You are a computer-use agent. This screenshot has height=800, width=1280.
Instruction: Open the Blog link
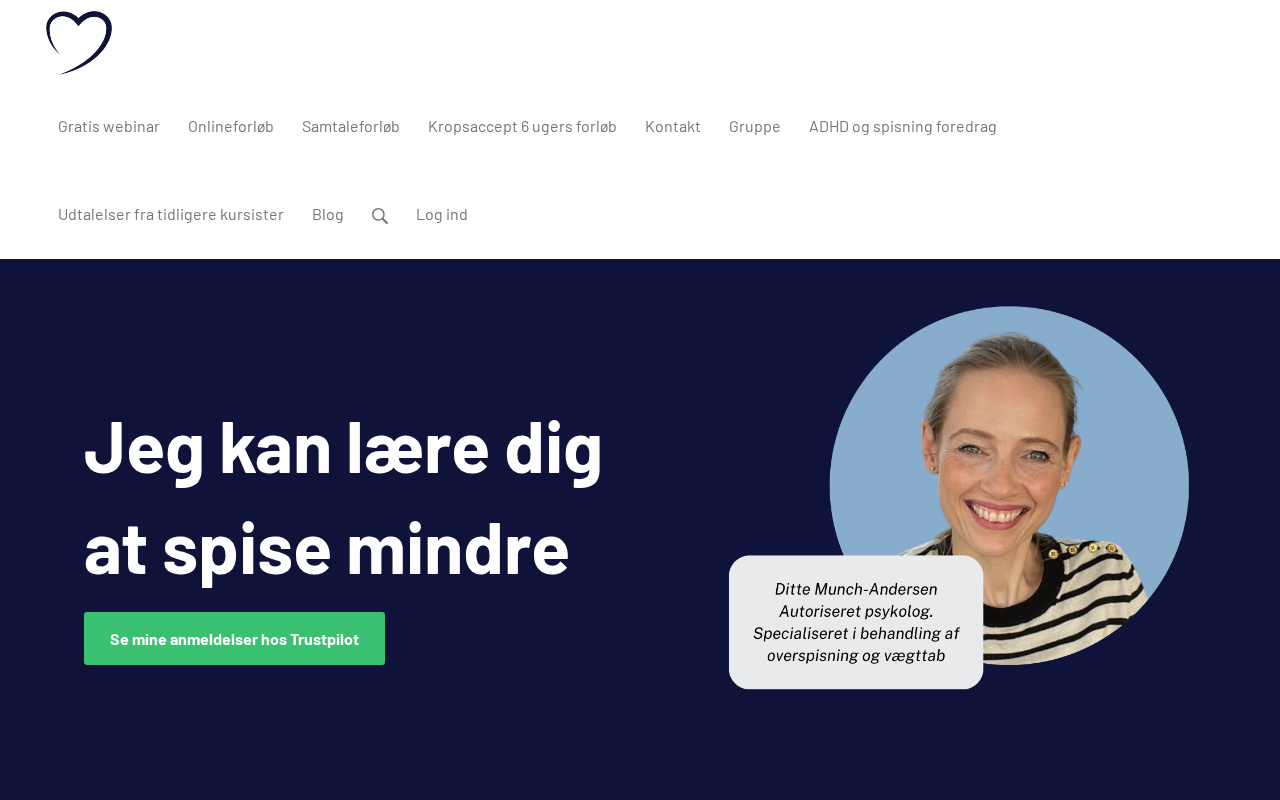tap(328, 214)
